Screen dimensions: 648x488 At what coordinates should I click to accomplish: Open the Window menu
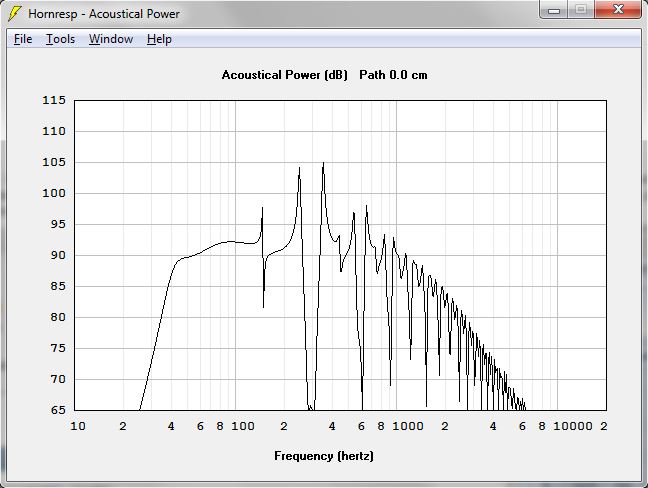tap(111, 39)
